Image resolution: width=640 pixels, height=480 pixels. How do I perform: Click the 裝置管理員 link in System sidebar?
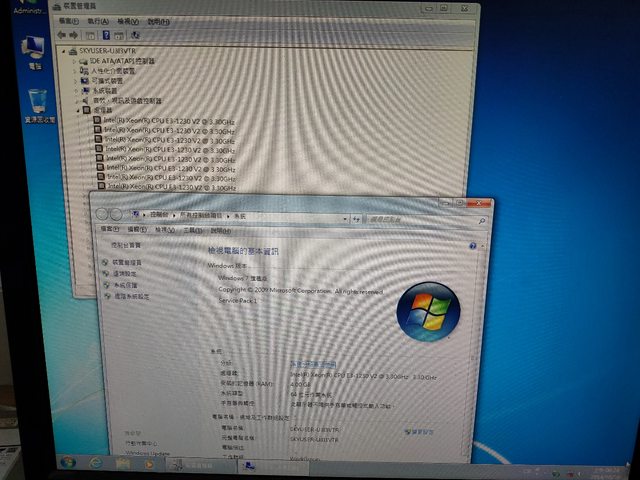tap(126, 262)
